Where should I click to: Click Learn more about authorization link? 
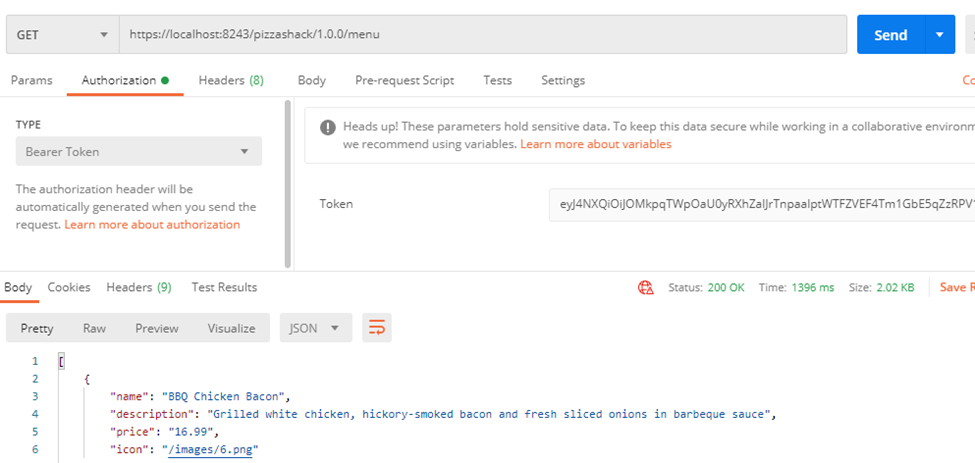[x=152, y=224]
